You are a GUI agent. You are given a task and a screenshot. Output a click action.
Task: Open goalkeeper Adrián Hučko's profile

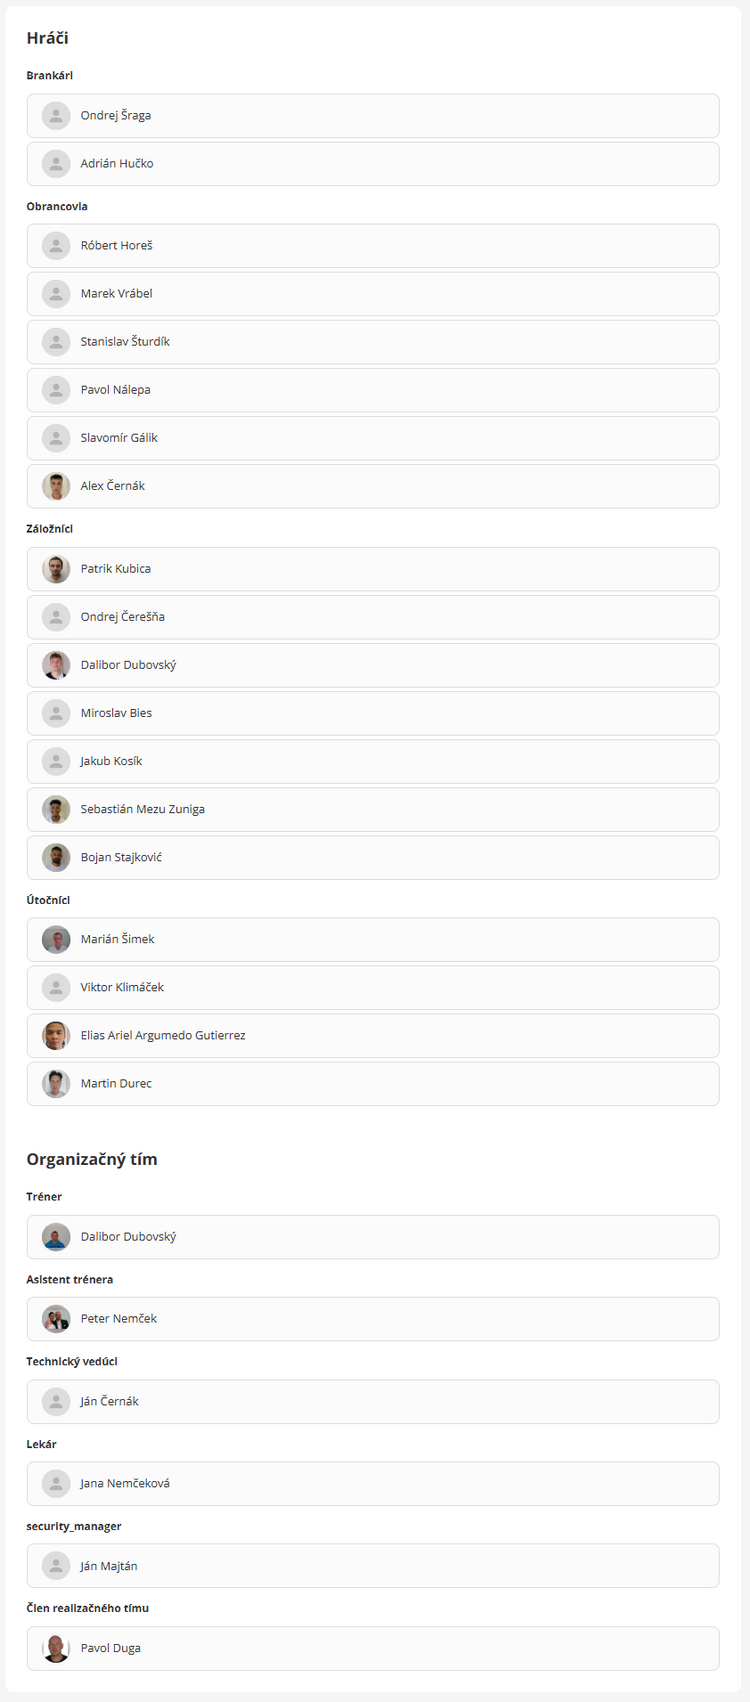[x=117, y=164]
